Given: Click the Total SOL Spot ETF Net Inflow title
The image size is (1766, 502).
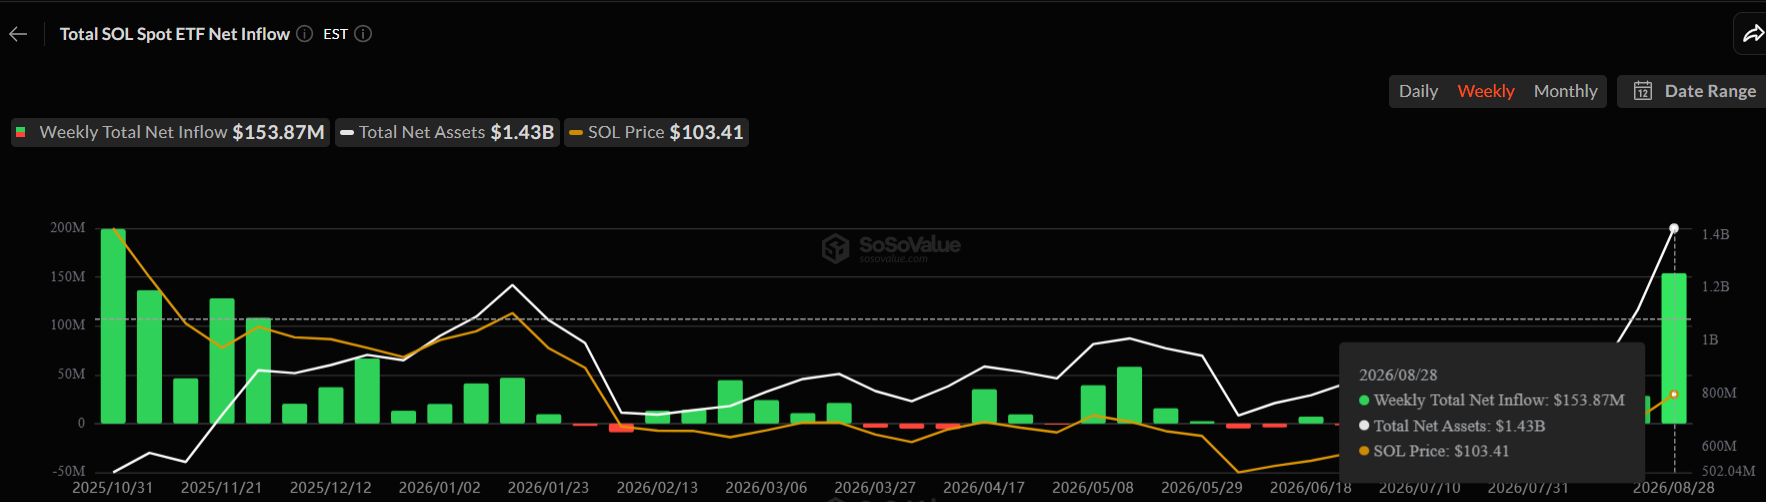Looking at the screenshot, I should [x=175, y=34].
